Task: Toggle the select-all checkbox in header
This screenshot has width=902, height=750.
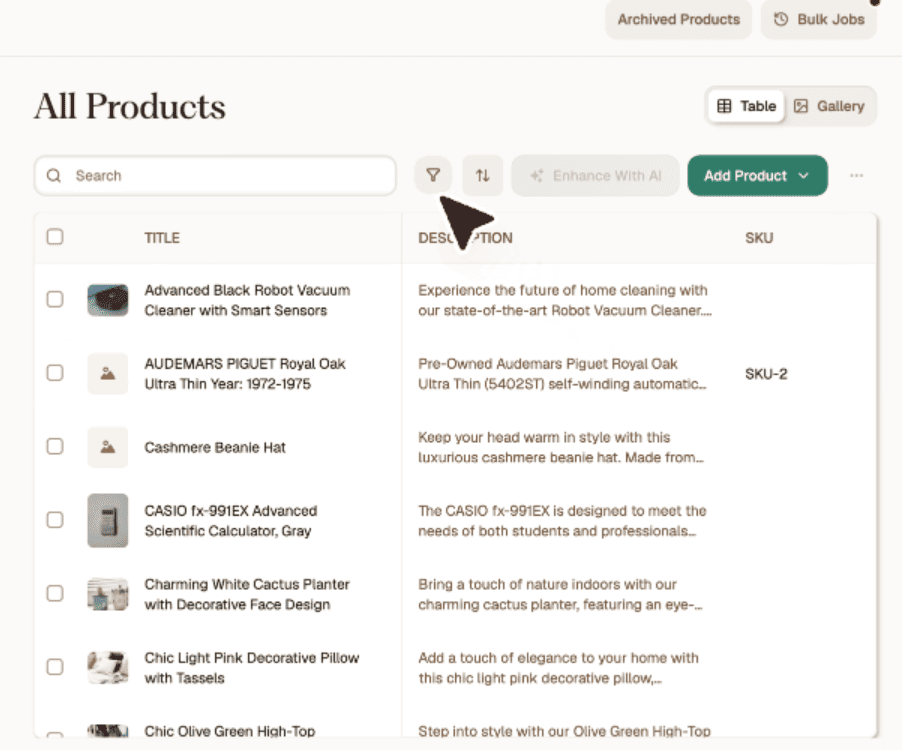Action: pyautogui.click(x=55, y=237)
